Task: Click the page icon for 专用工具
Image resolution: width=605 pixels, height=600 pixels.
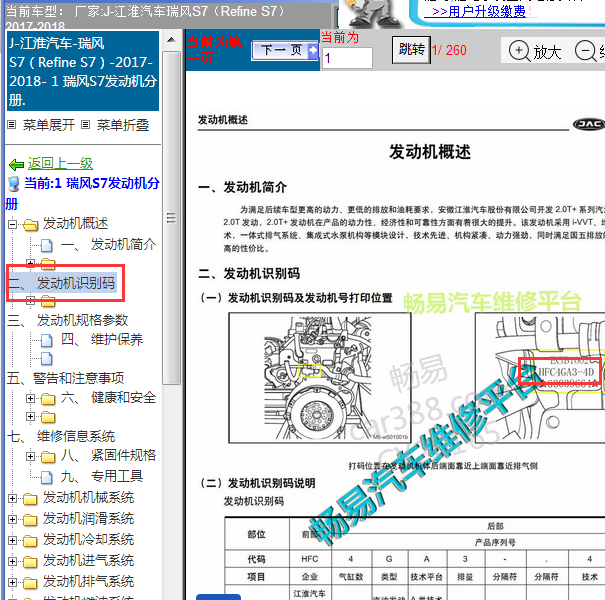Action: pos(47,478)
